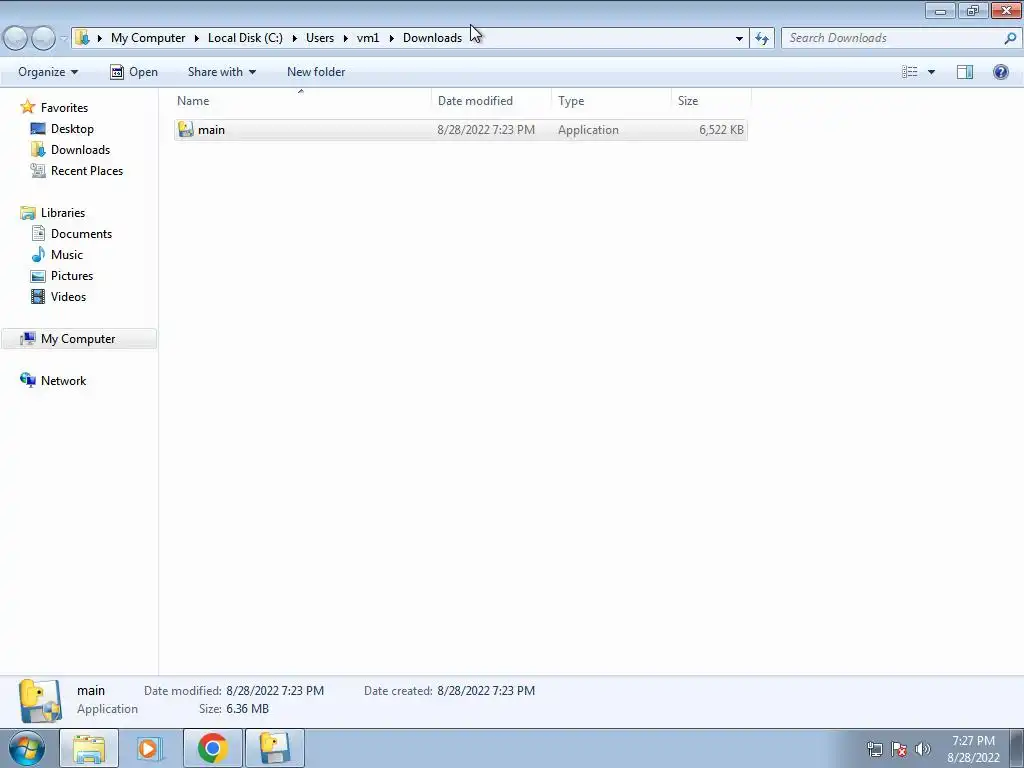Click the volume speaker tray icon
Image resolution: width=1024 pixels, height=768 pixels.
[x=923, y=749]
